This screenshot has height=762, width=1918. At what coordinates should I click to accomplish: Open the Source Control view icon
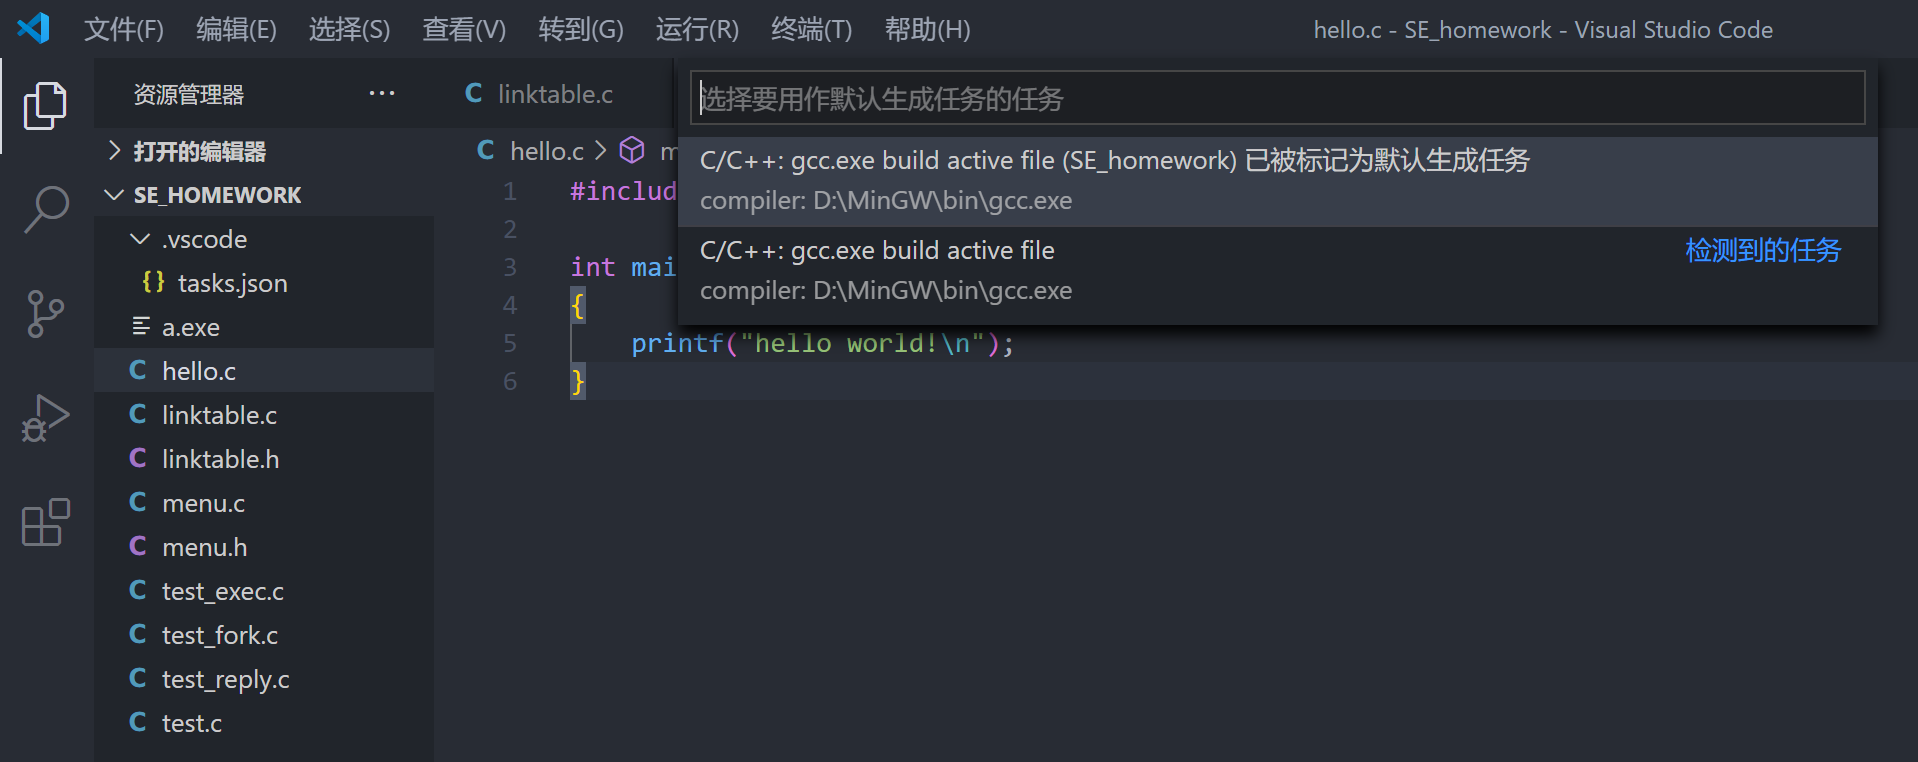[45, 314]
